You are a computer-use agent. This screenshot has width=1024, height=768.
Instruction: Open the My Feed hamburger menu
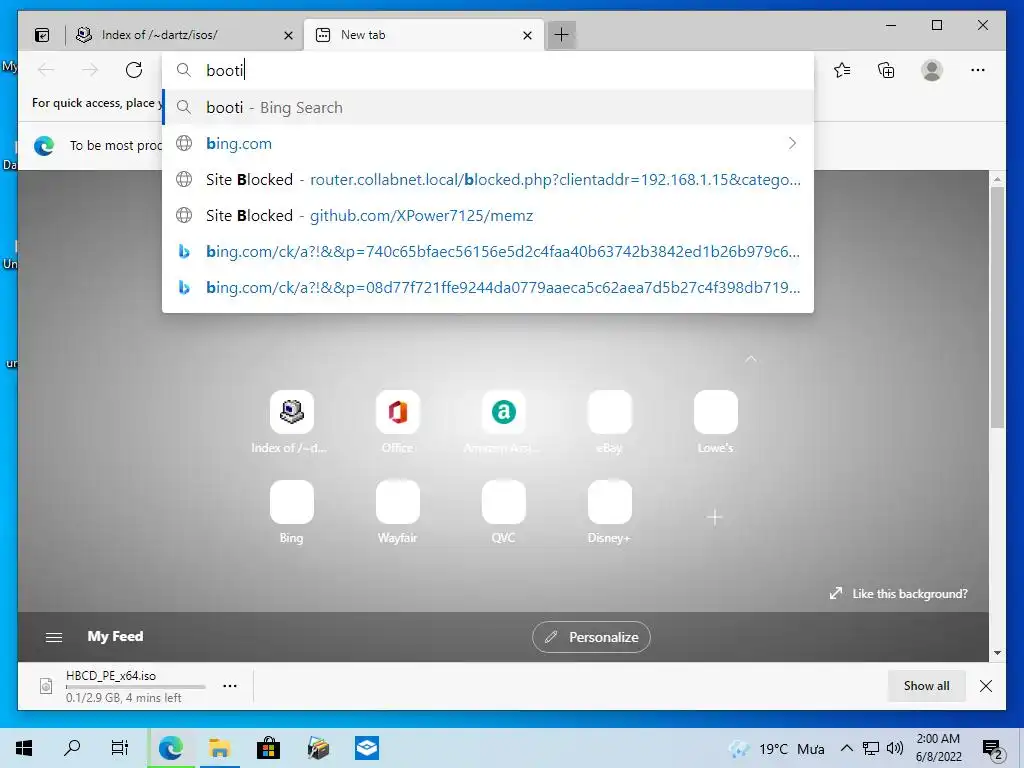coord(54,637)
